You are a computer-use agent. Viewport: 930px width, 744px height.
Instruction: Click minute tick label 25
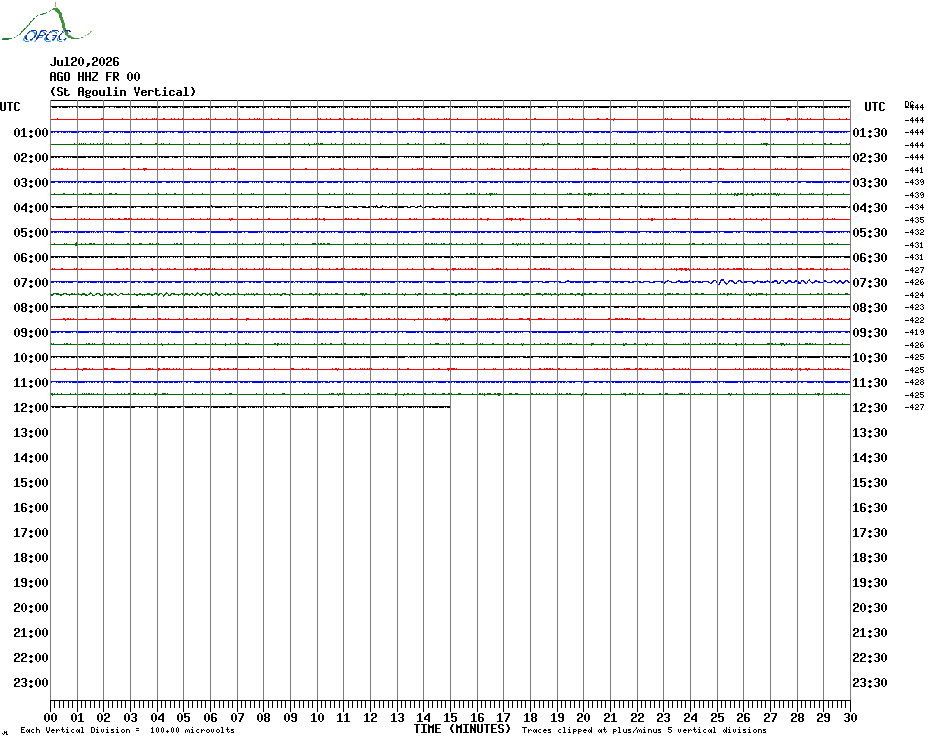tap(717, 718)
